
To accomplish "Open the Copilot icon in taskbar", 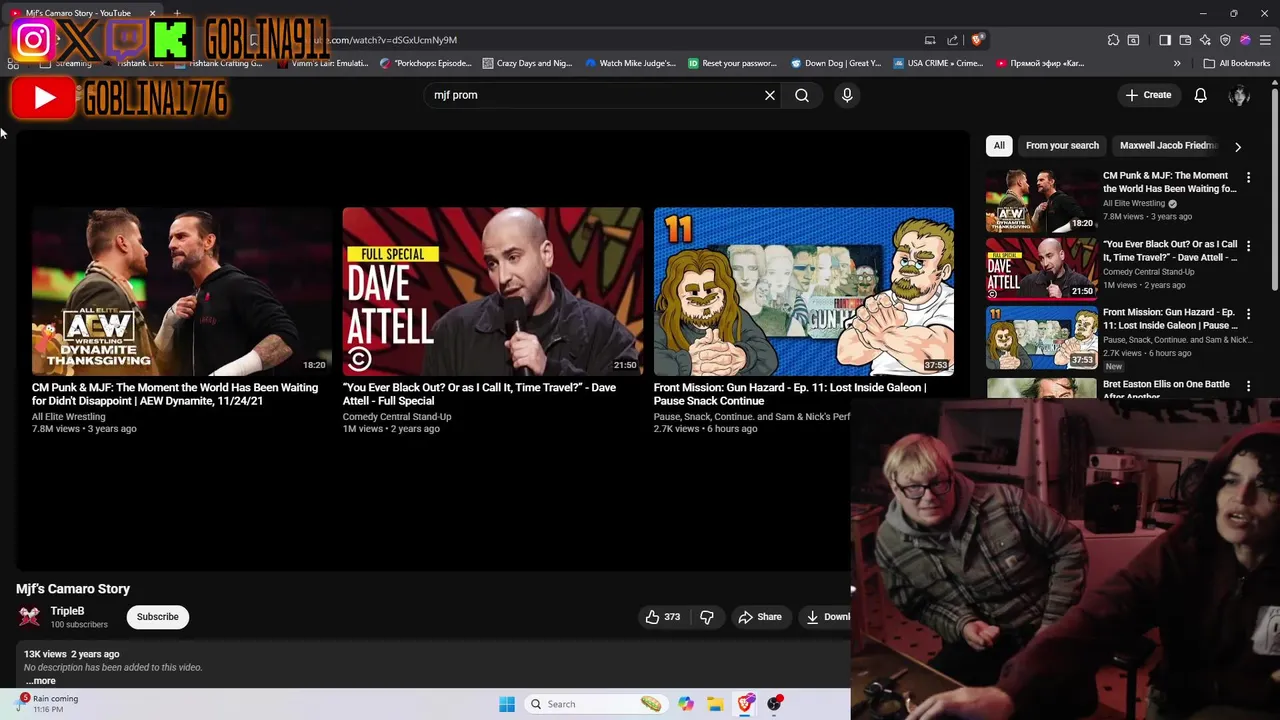I will (686, 704).
